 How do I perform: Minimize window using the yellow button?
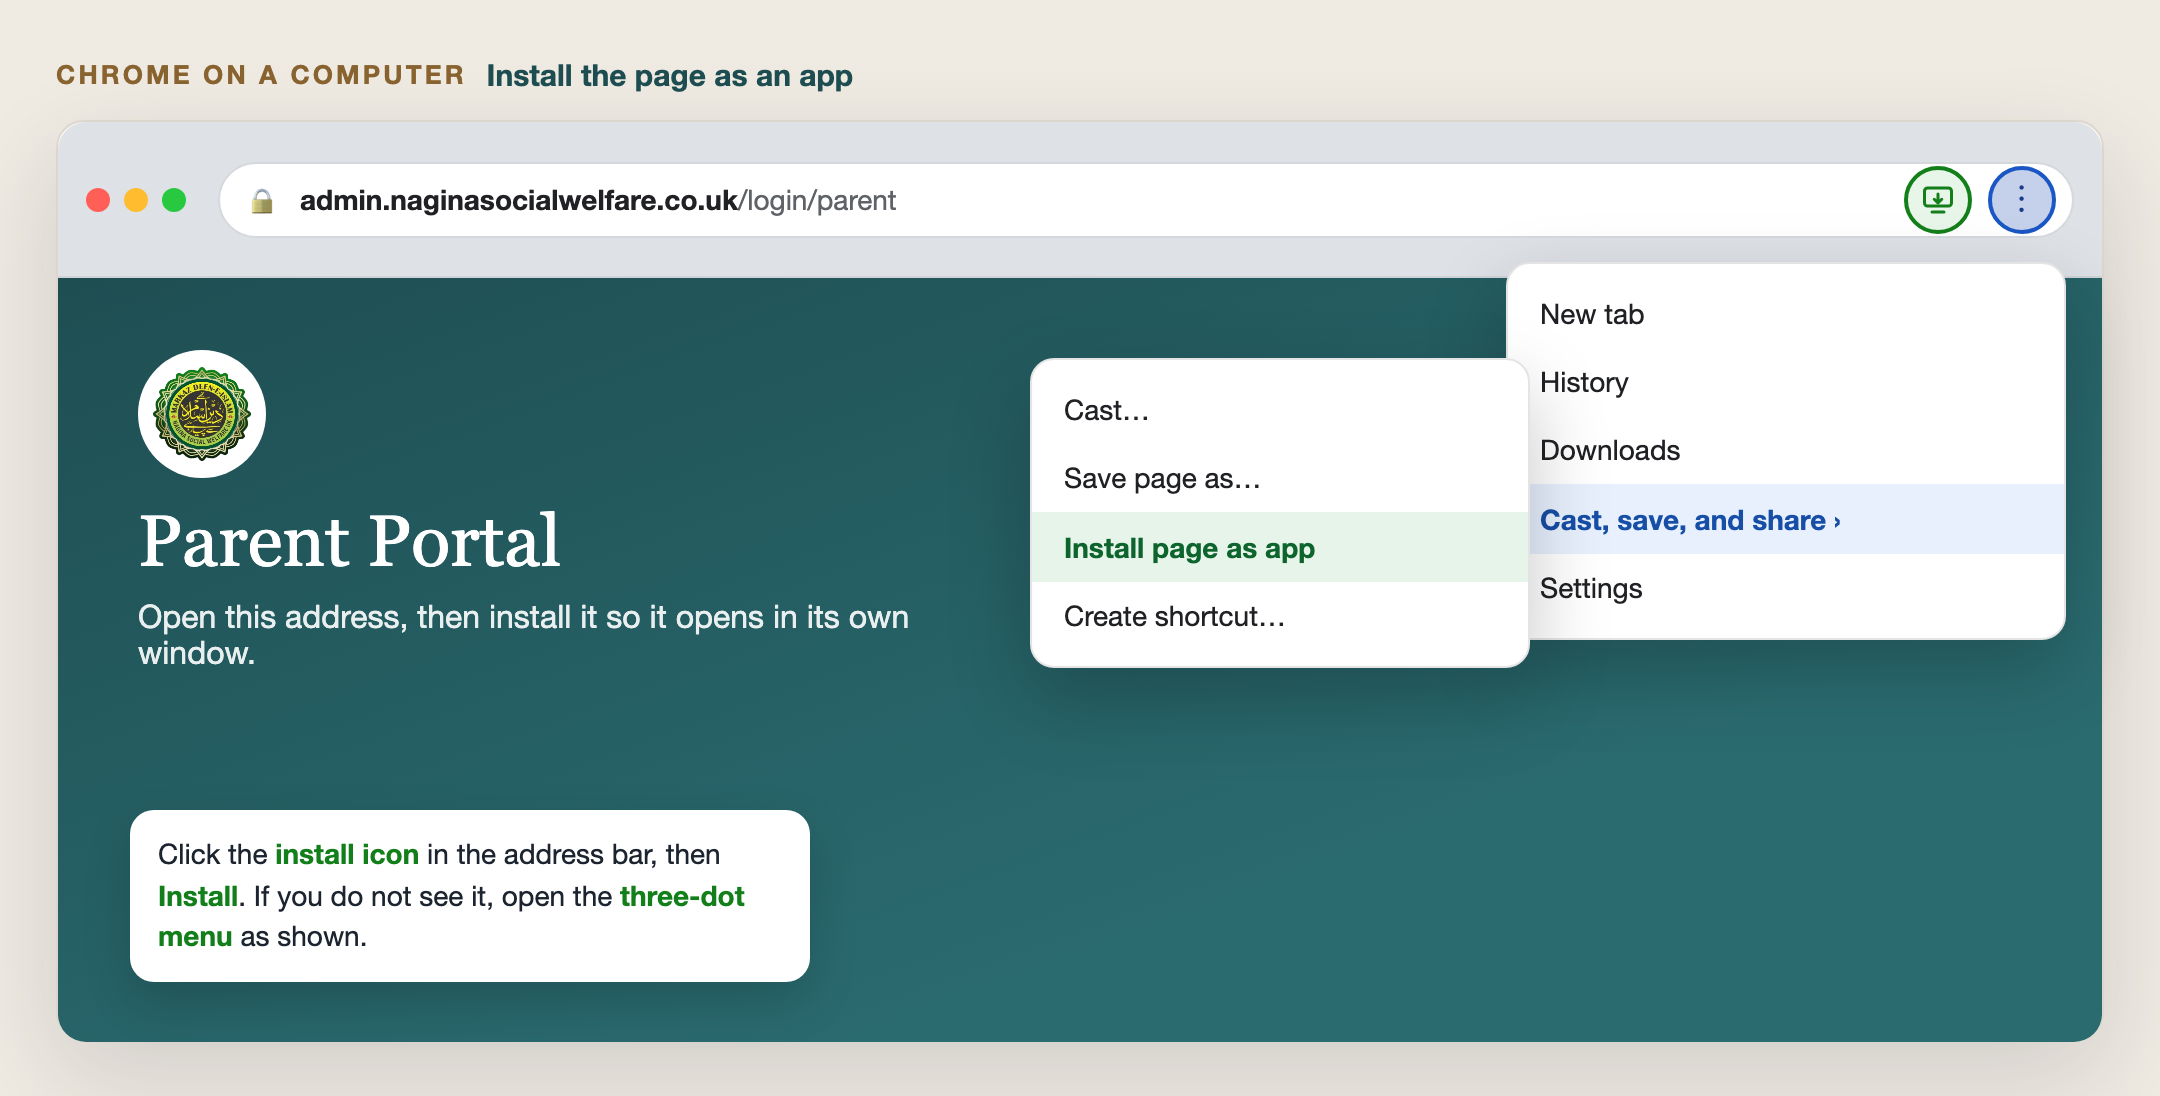click(x=136, y=200)
